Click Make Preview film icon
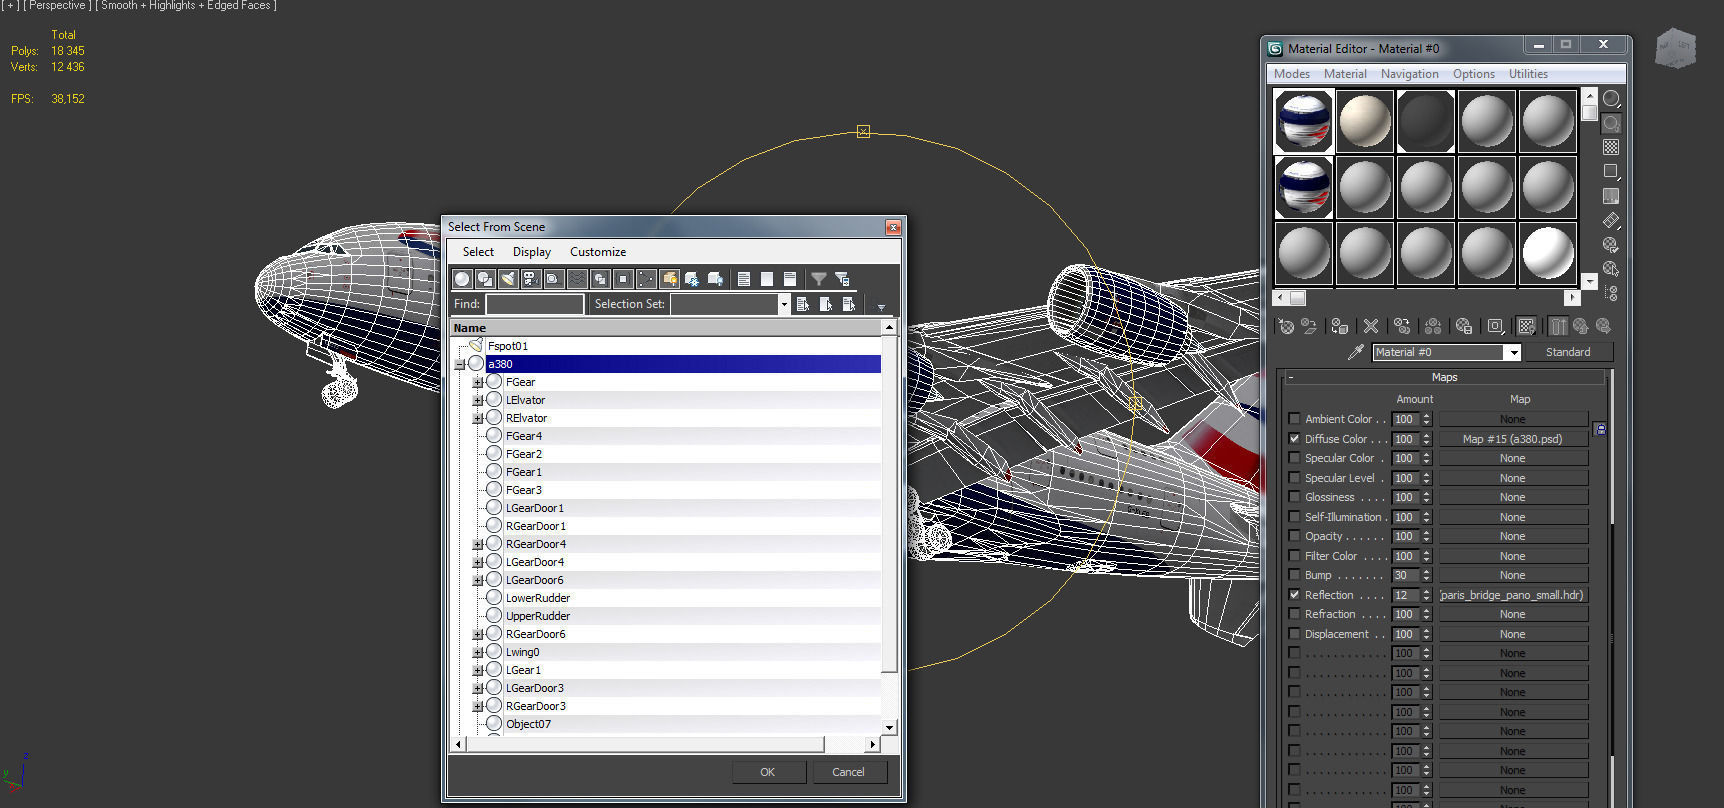 1611,220
